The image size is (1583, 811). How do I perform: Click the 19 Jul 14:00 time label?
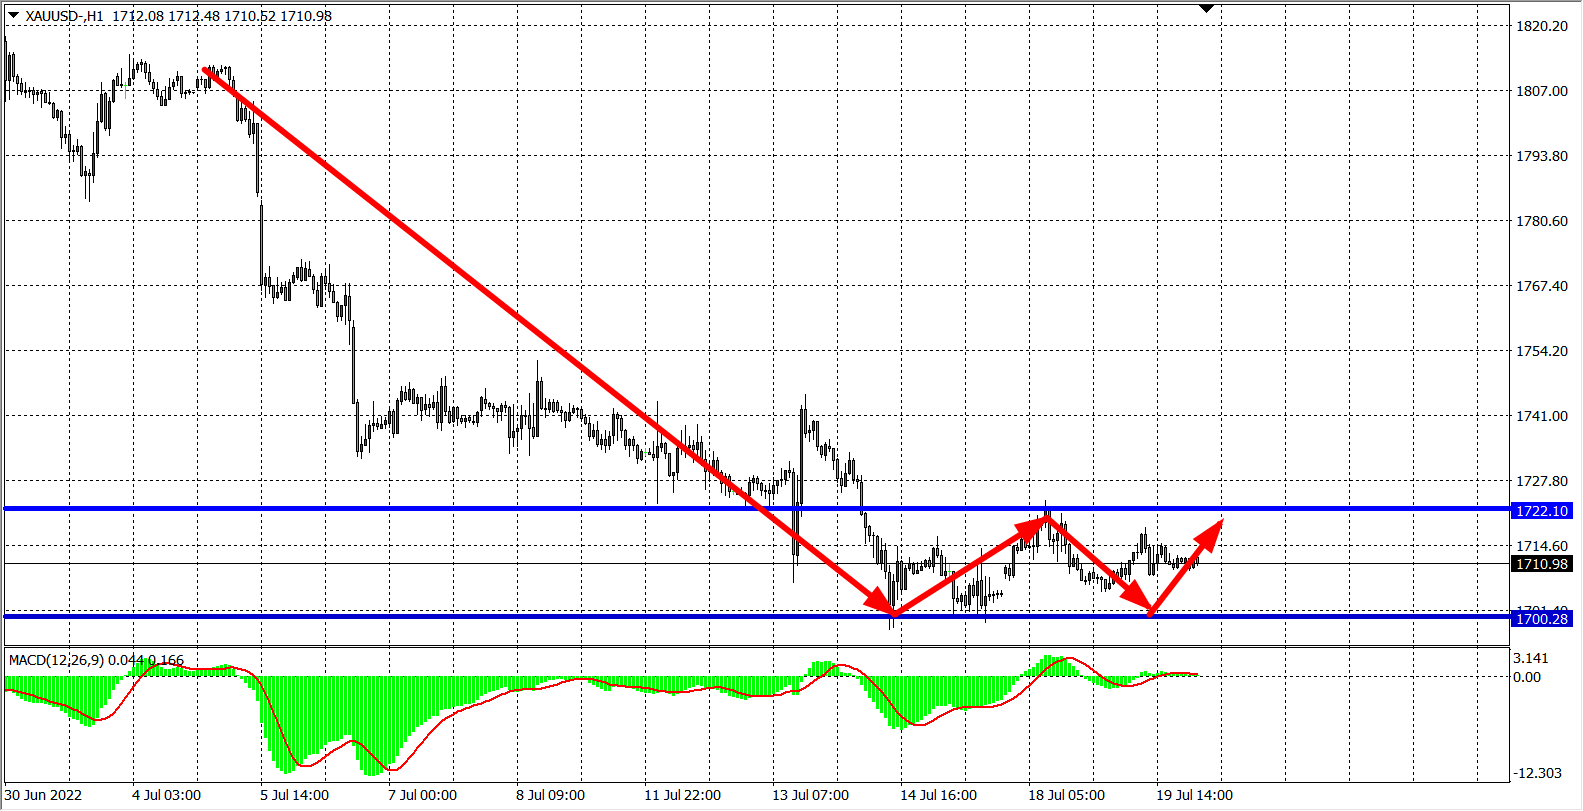coord(1194,795)
